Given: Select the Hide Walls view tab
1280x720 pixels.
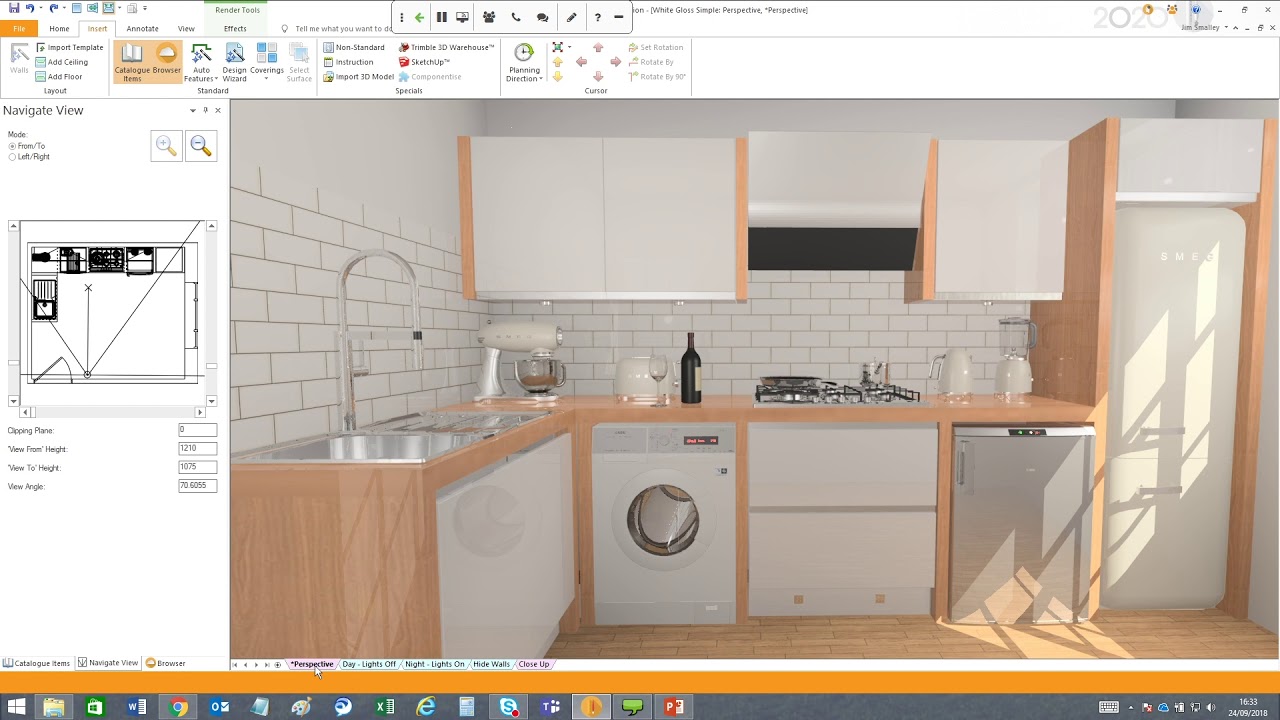Looking at the screenshot, I should [491, 664].
